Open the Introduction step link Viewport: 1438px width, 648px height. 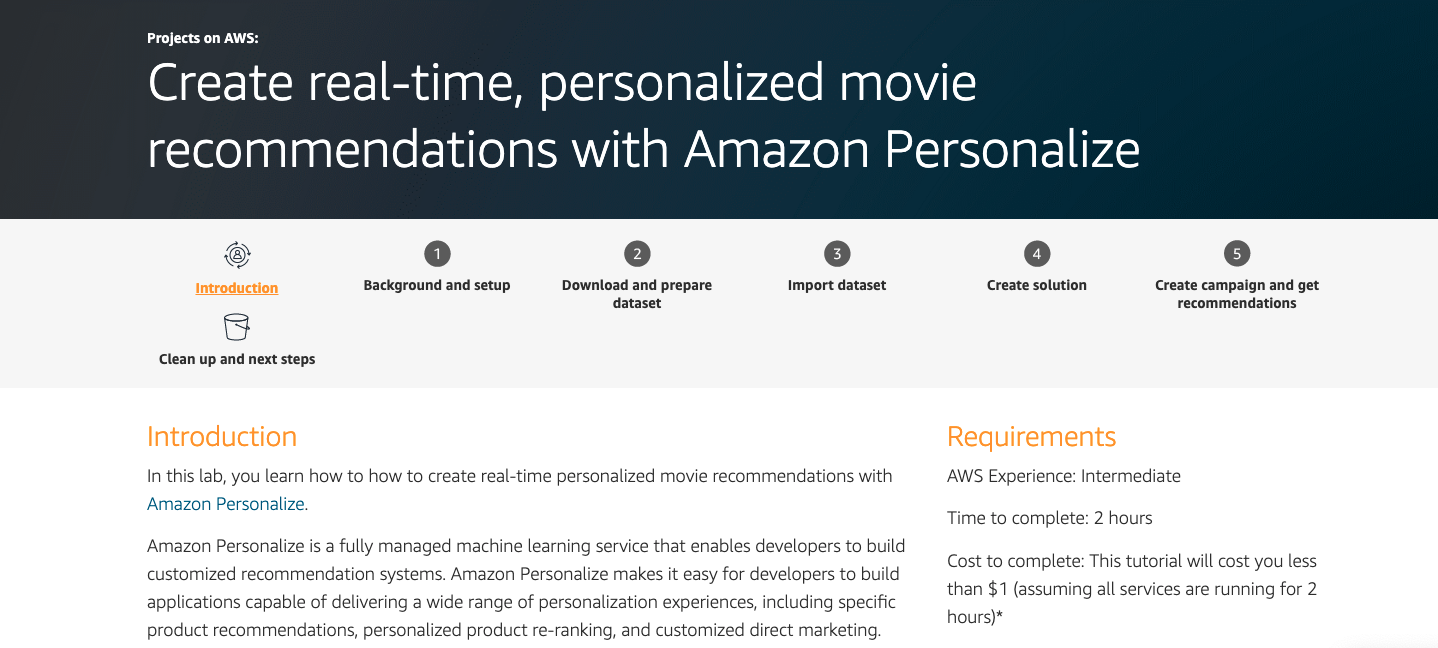pyautogui.click(x=237, y=288)
